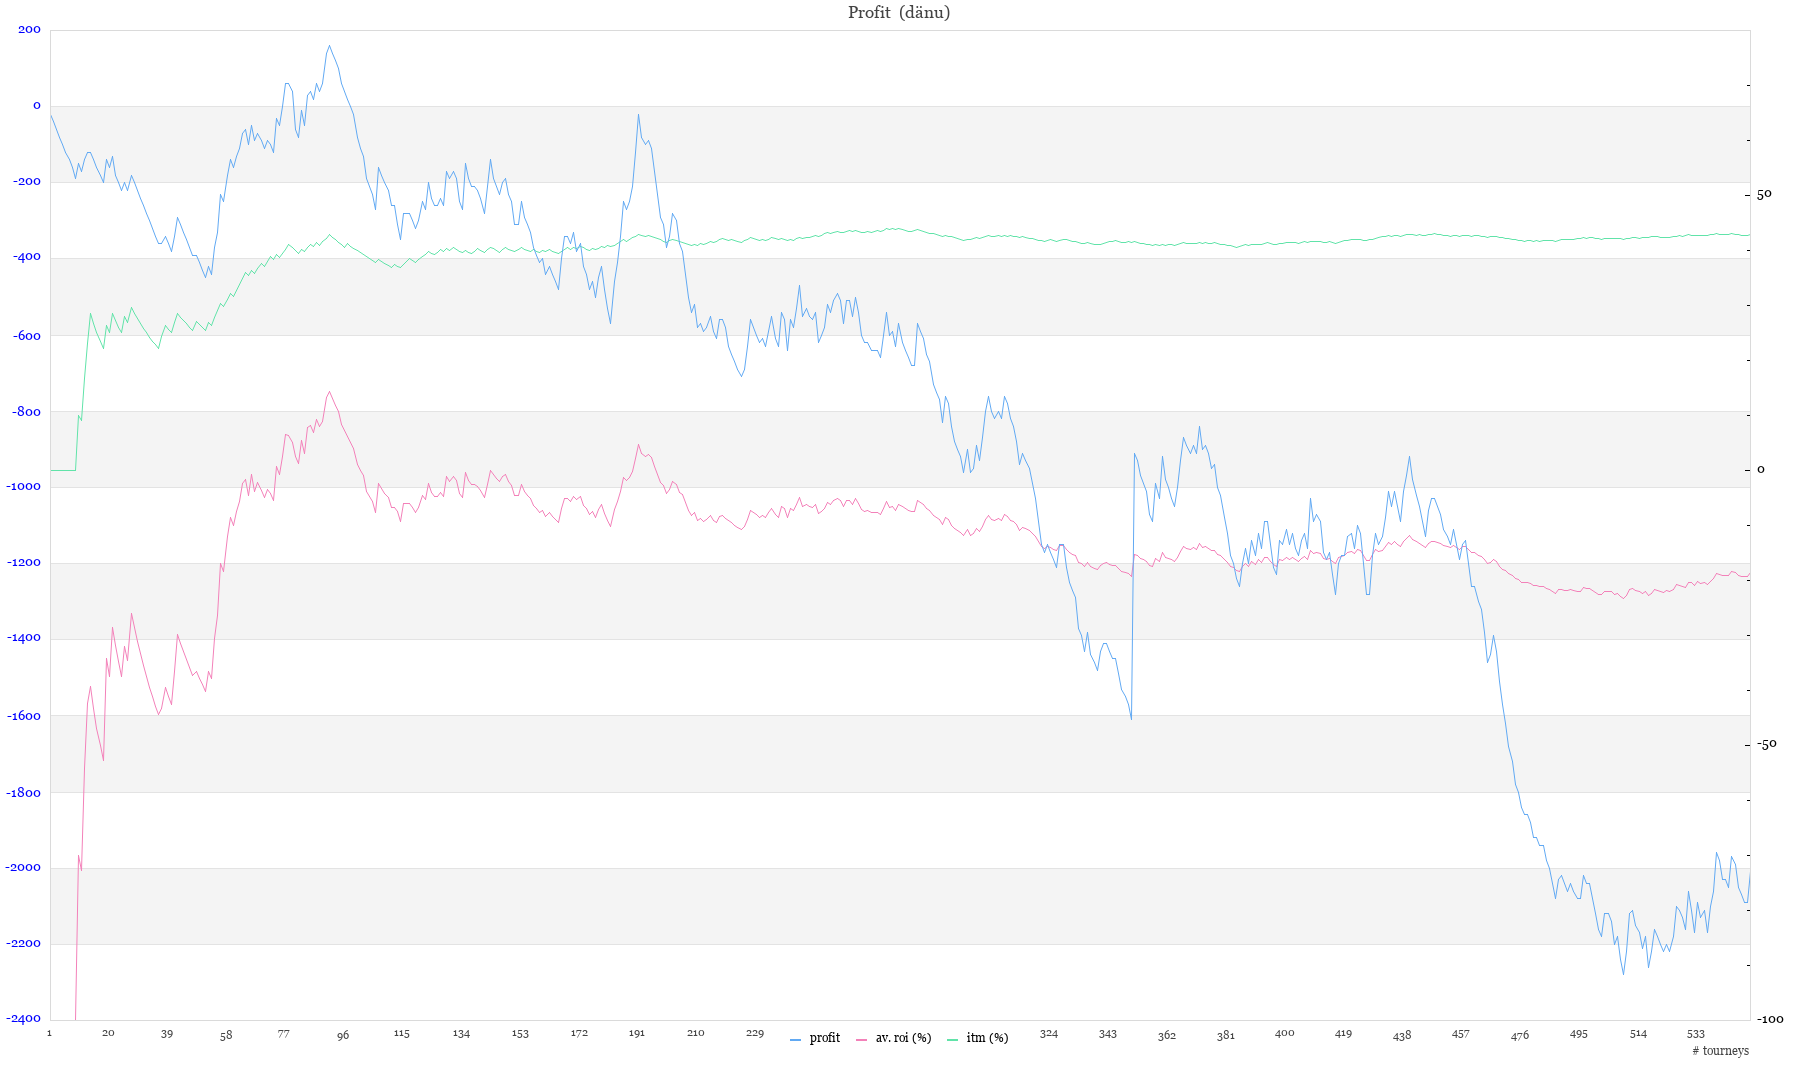Toggle the profit series in legend

(824, 1038)
